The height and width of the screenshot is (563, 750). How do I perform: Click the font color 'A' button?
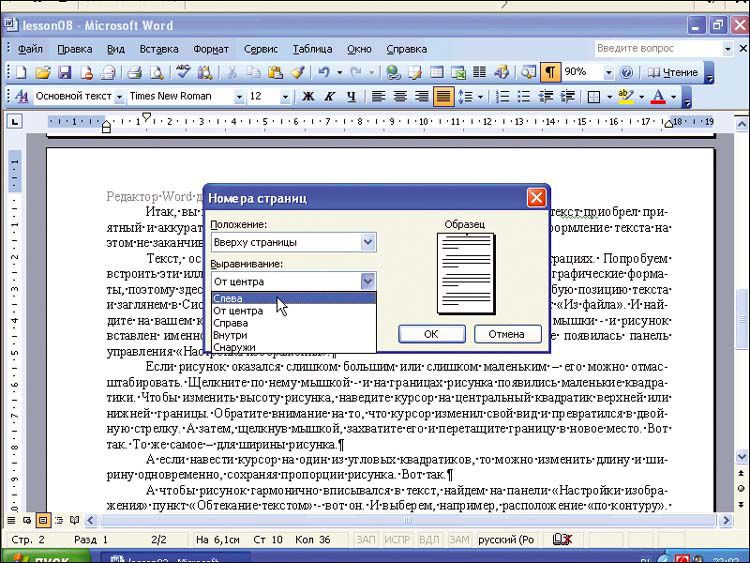tap(657, 97)
